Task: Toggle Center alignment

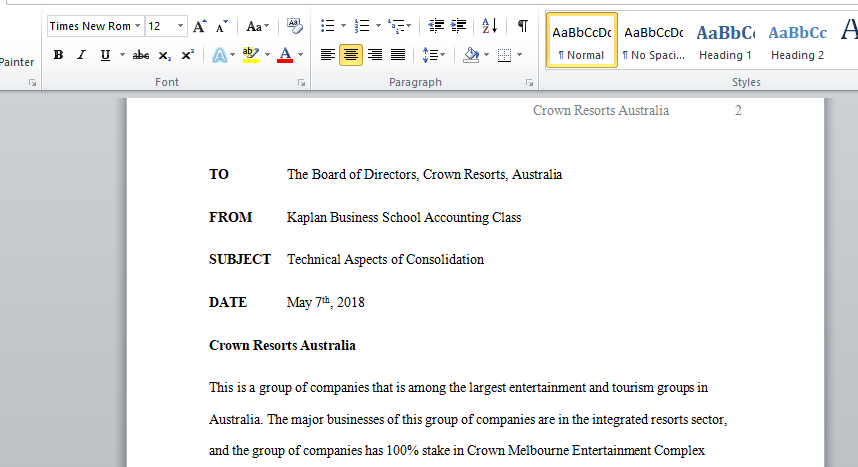Action: click(351, 55)
